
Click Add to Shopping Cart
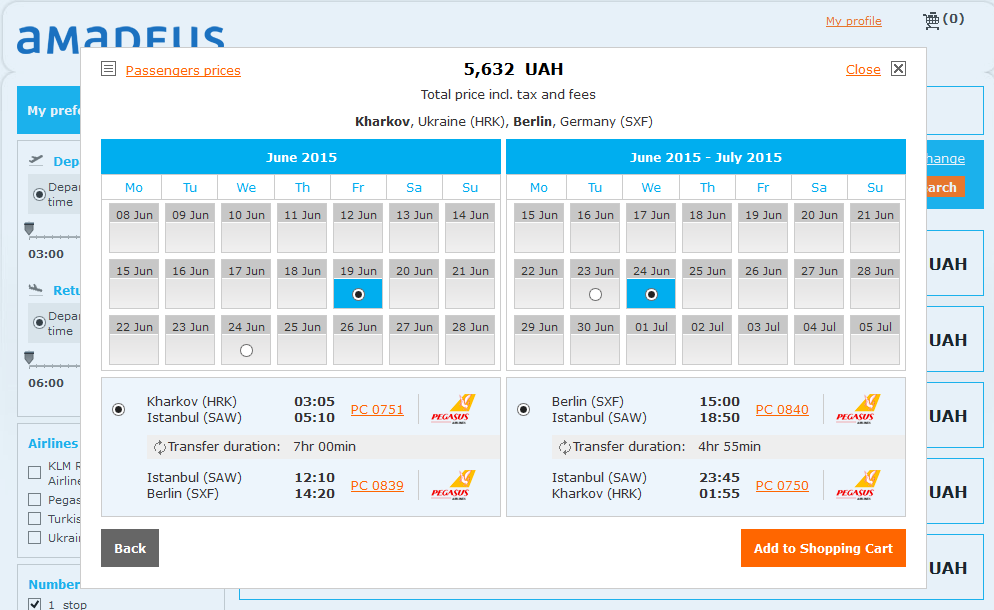(823, 548)
